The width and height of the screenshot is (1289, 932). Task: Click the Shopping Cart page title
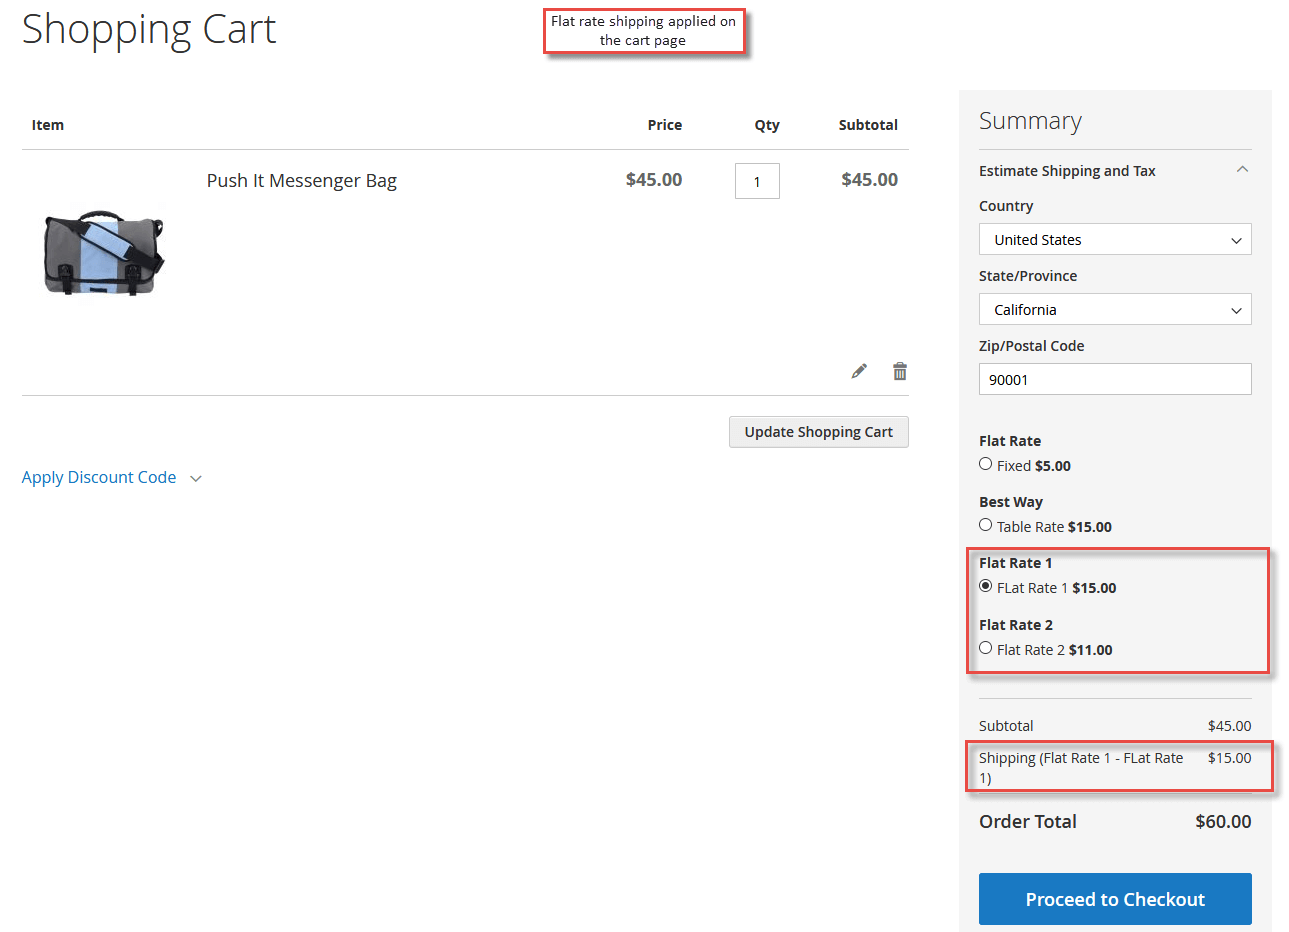pos(149,29)
